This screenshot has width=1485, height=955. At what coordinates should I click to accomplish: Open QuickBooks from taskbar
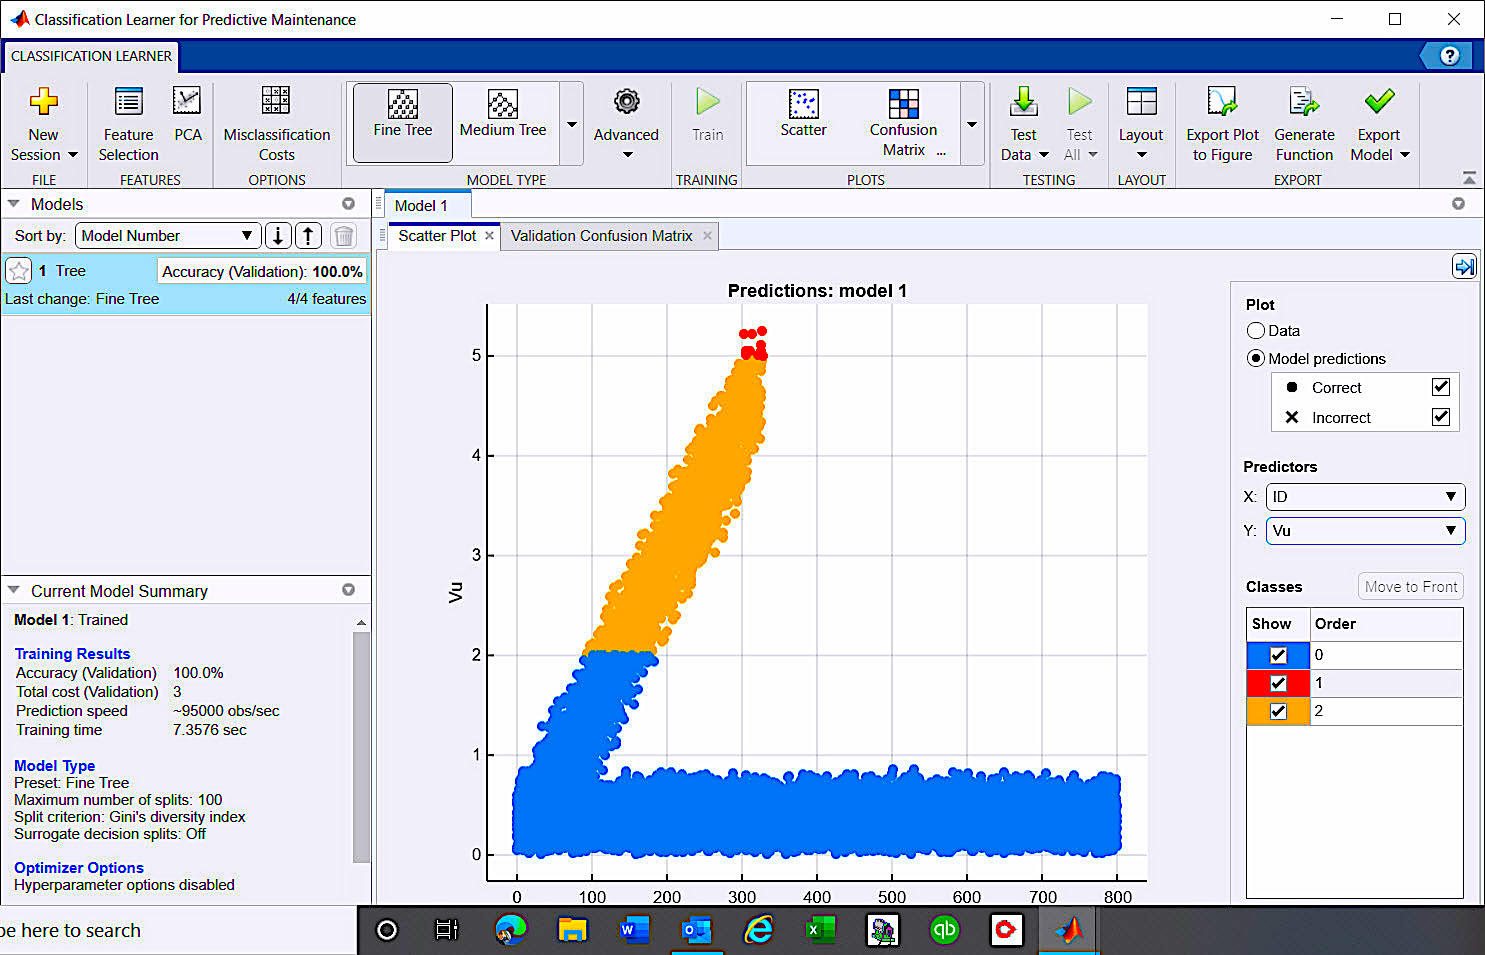[944, 930]
